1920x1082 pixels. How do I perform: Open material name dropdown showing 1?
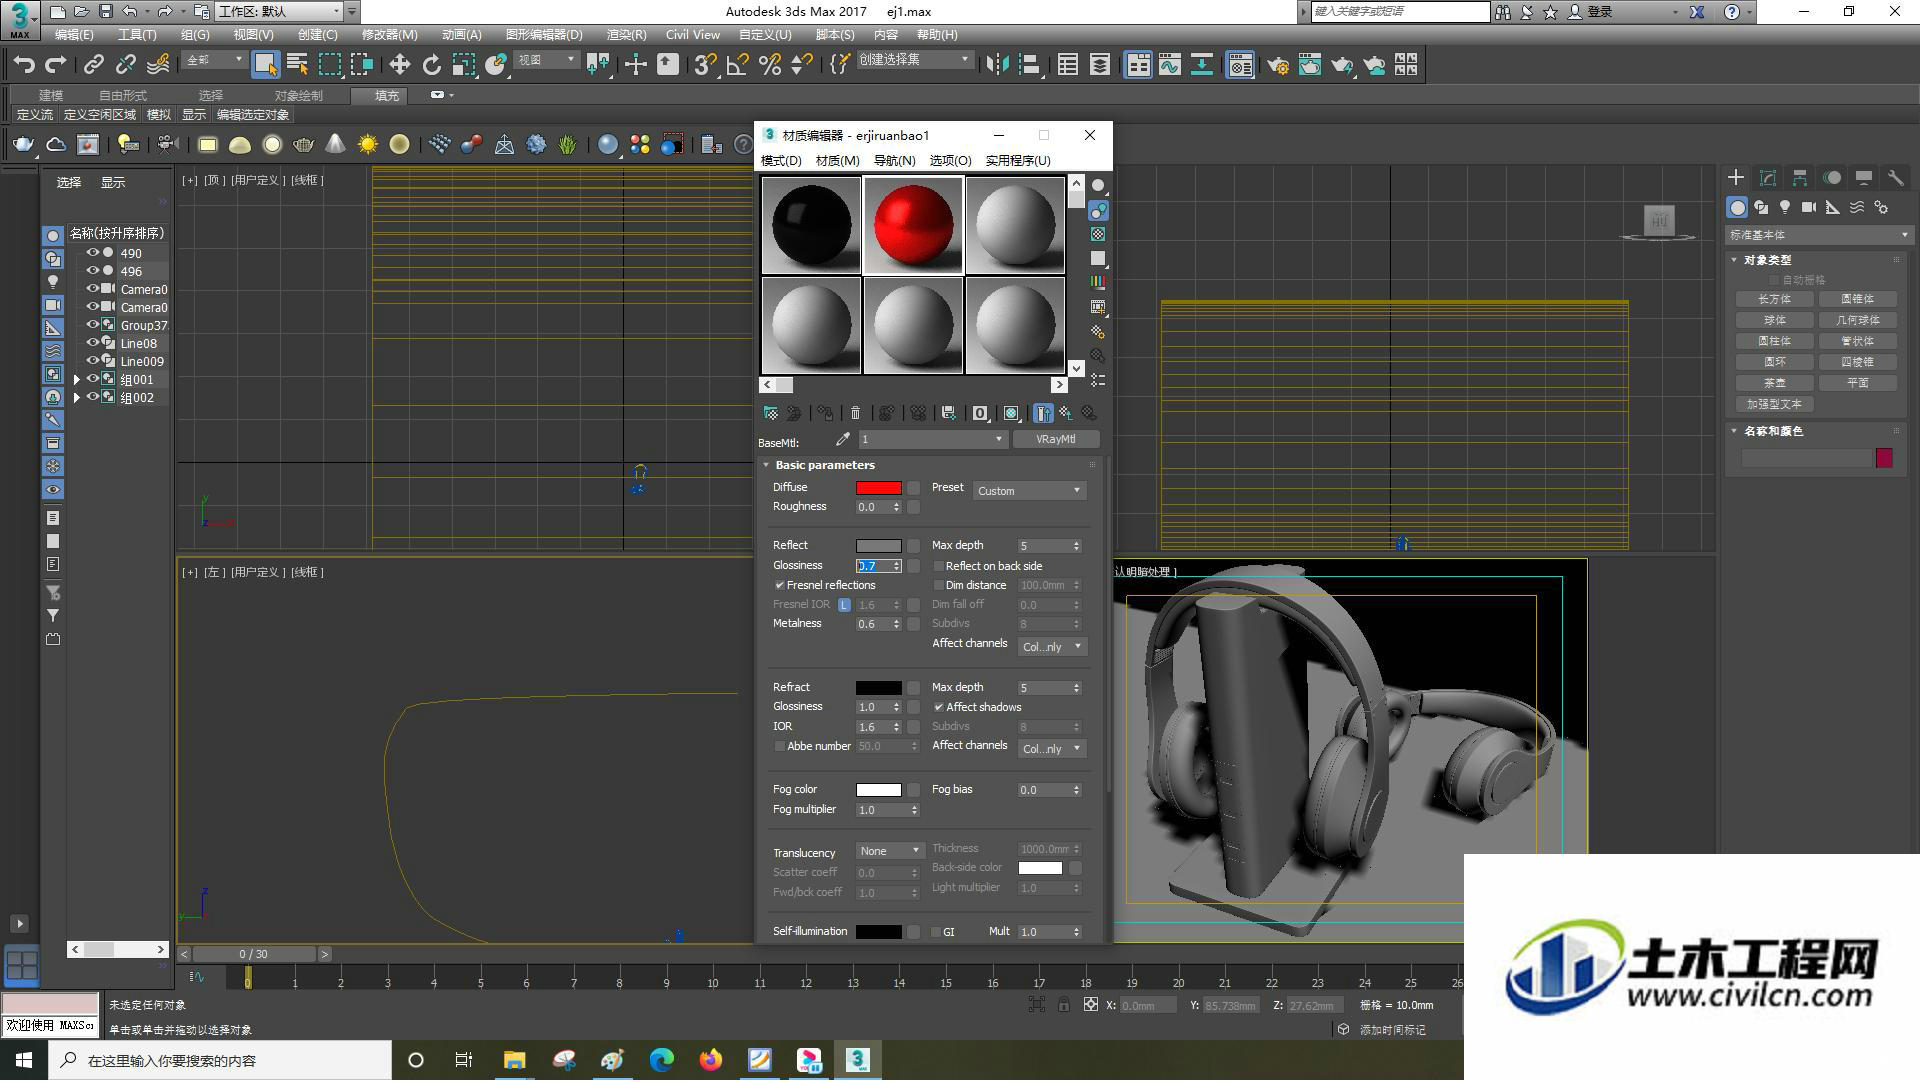click(932, 439)
